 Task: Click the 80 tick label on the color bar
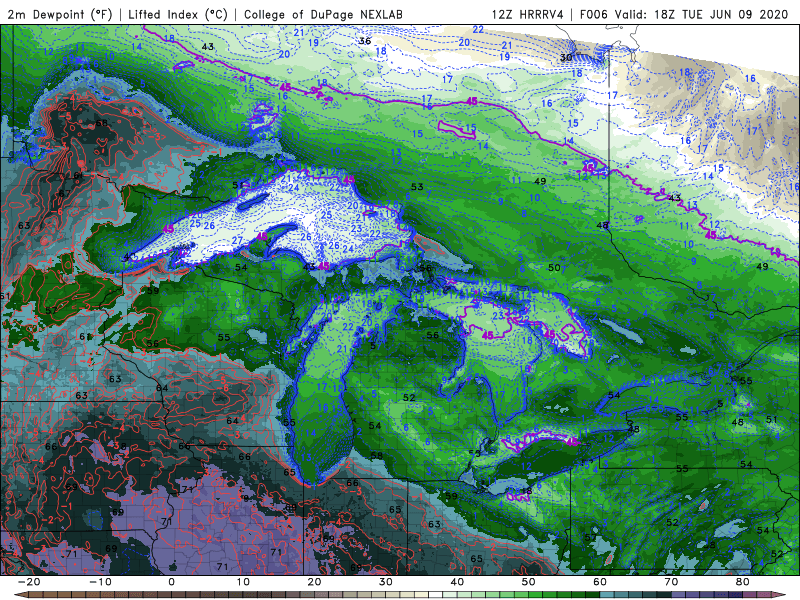pos(743,582)
